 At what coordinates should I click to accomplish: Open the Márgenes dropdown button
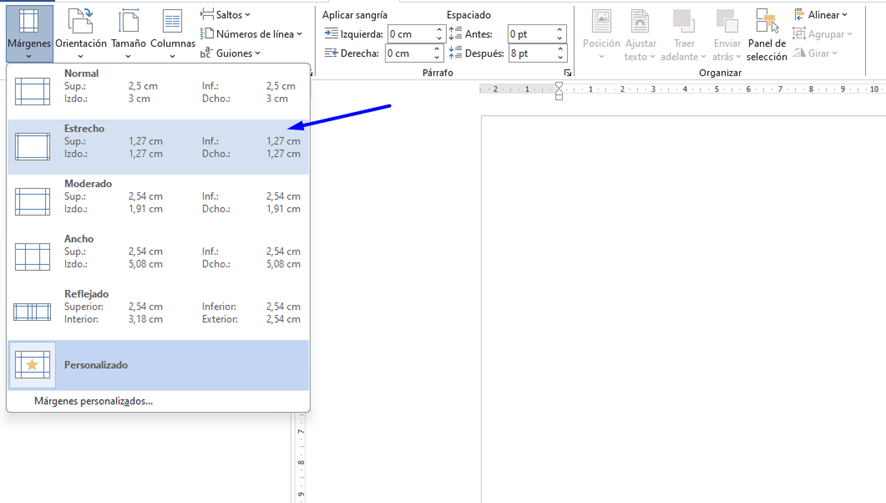point(29,34)
